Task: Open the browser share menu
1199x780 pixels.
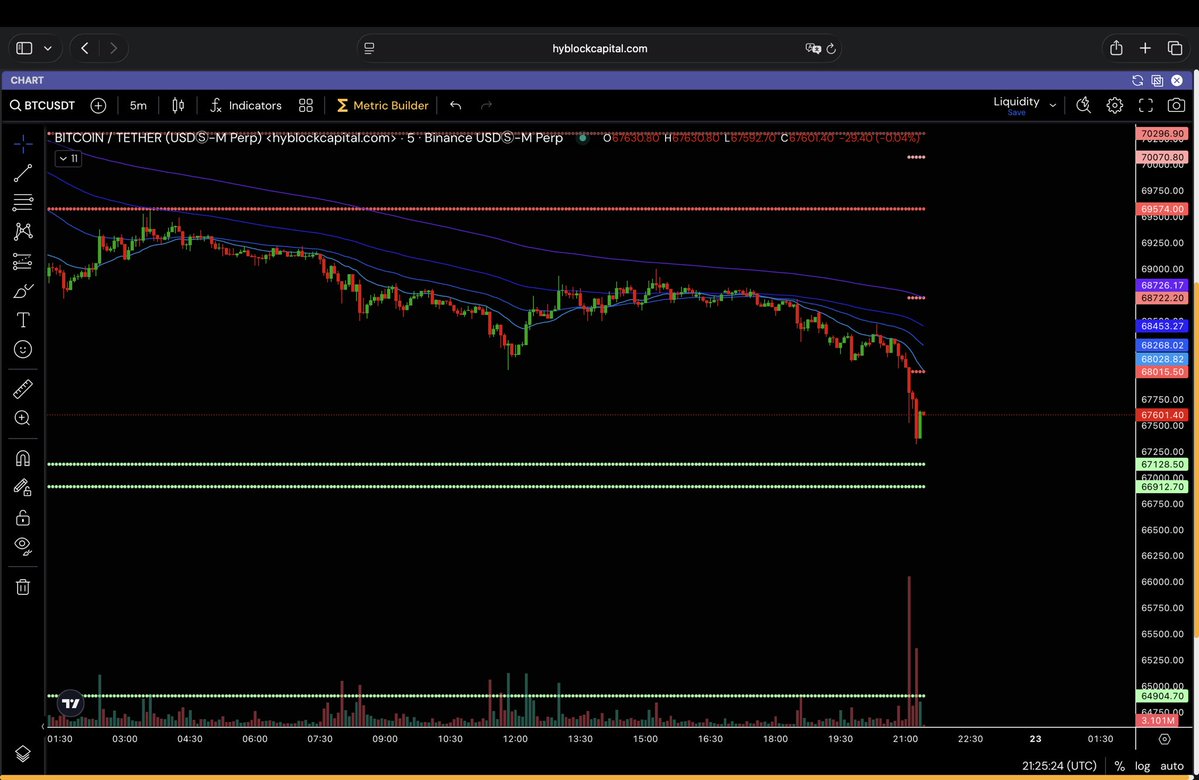Action: point(1116,48)
